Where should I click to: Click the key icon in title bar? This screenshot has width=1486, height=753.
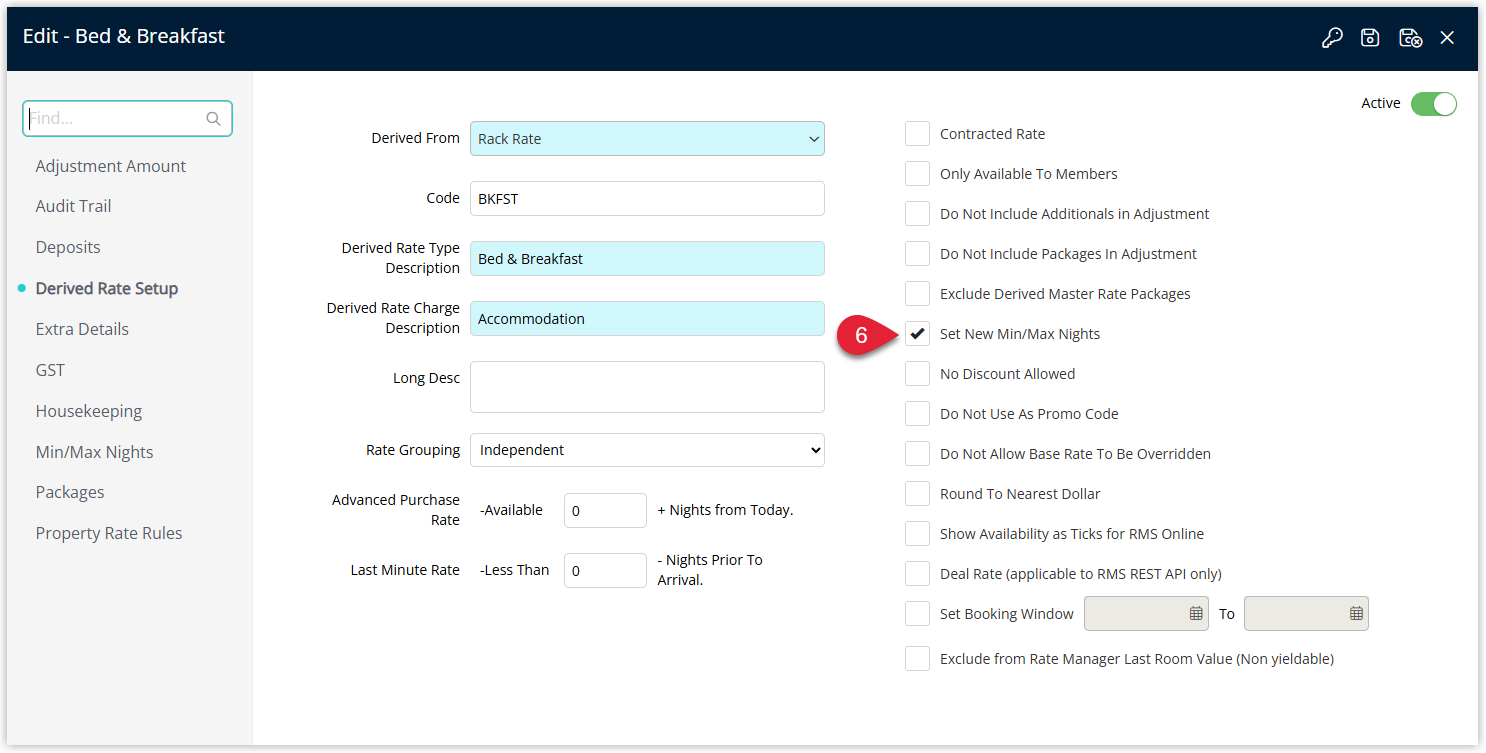click(1332, 38)
